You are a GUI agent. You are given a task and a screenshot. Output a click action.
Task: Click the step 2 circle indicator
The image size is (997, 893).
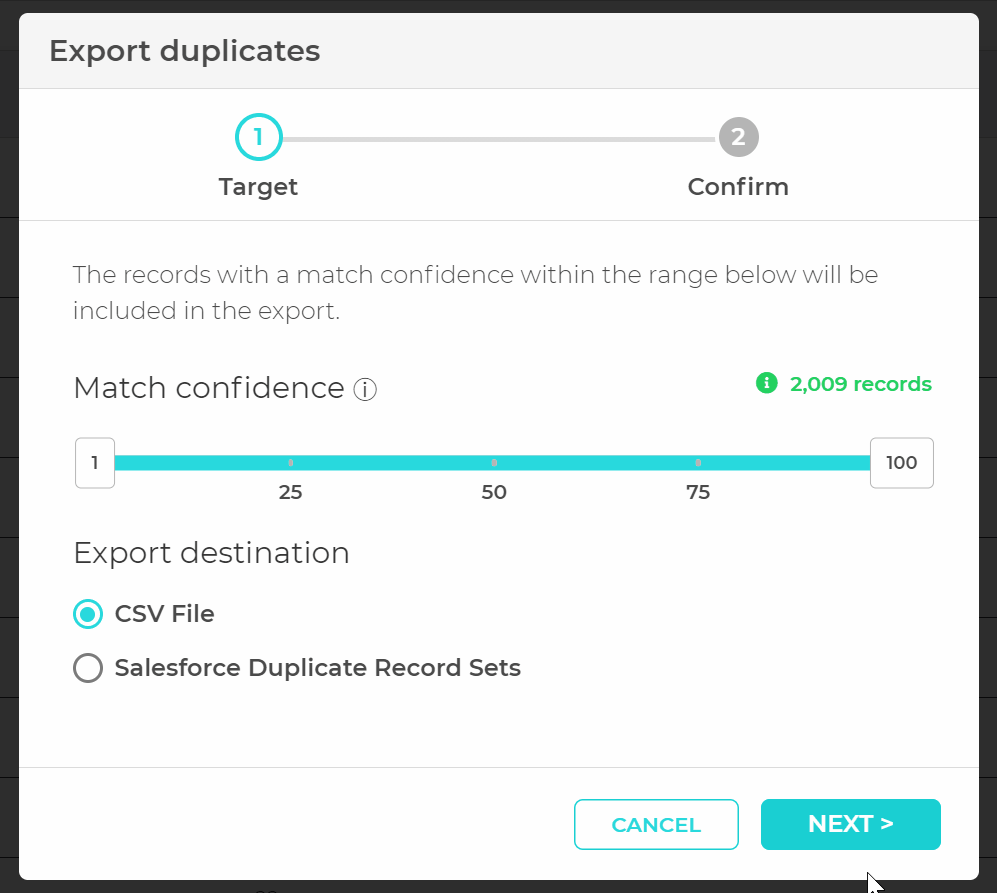(738, 138)
